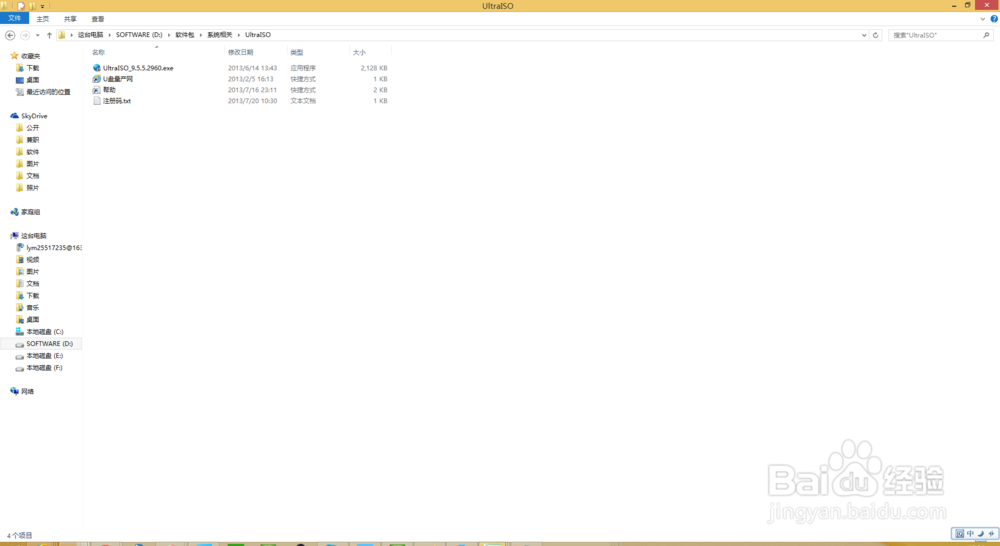Open Help with the blue question icon
Viewport: 1000px width, 546px height.
[x=994, y=18]
